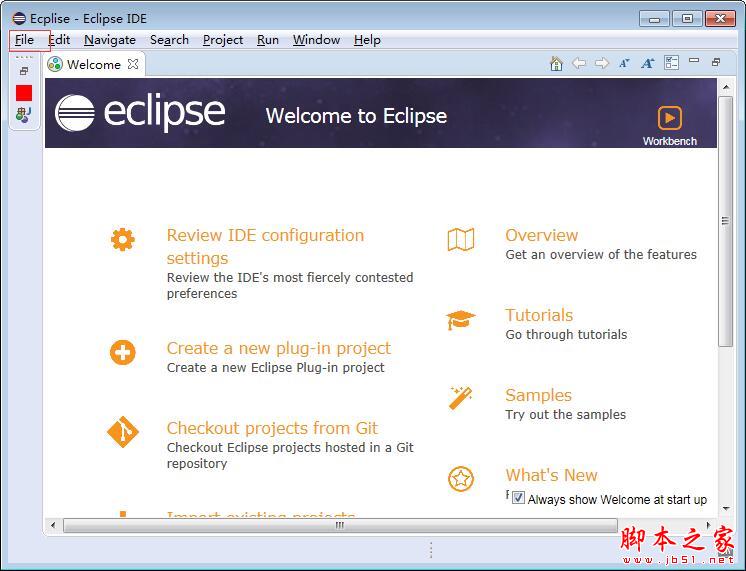Uncheck Always show Welcome at start up
Screen dimensions: 746x571
click(x=519, y=498)
